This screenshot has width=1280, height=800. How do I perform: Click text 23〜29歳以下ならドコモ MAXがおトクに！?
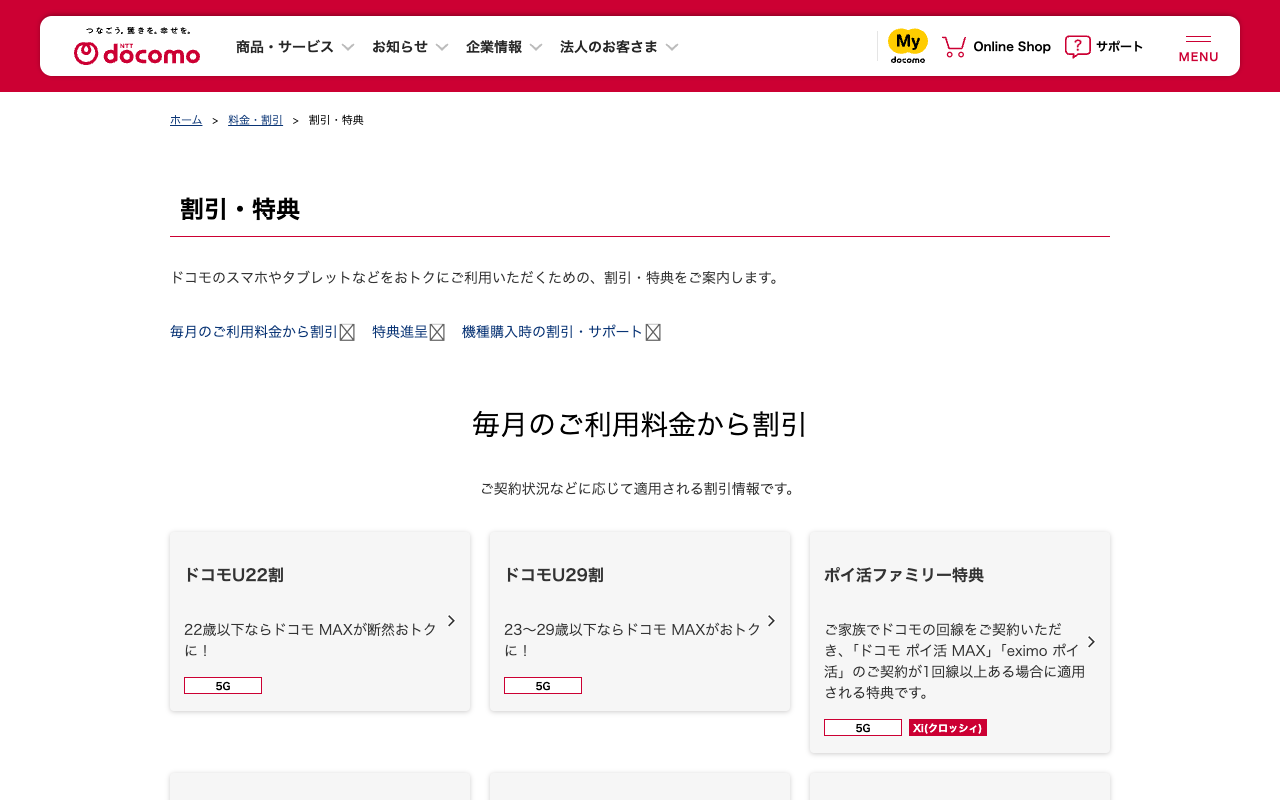(x=631, y=640)
